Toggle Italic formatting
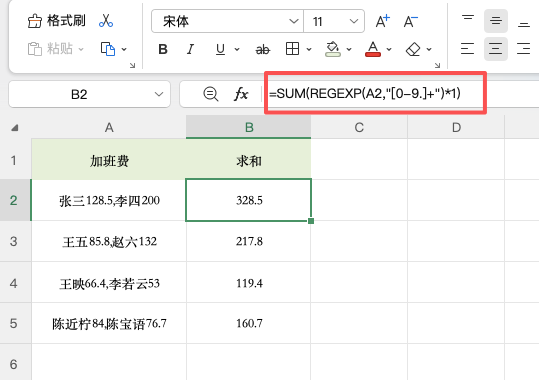This screenshot has height=380, width=539. 190,49
